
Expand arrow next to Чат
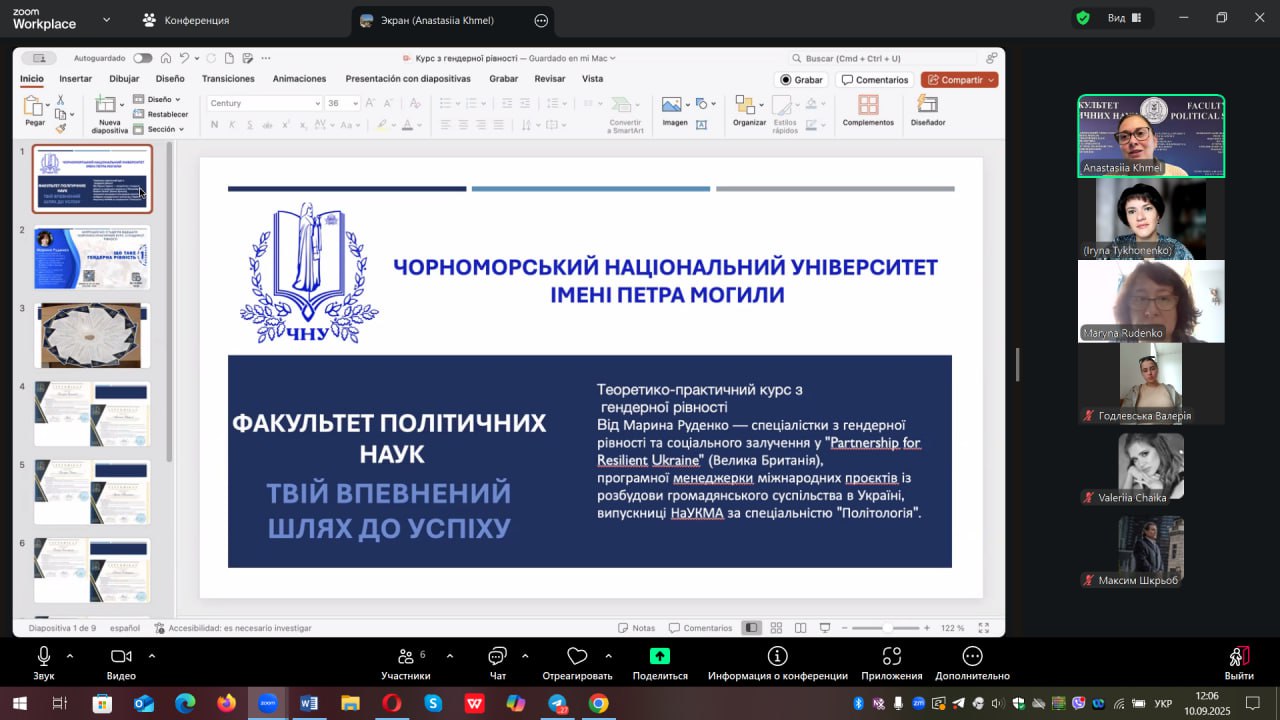click(526, 657)
